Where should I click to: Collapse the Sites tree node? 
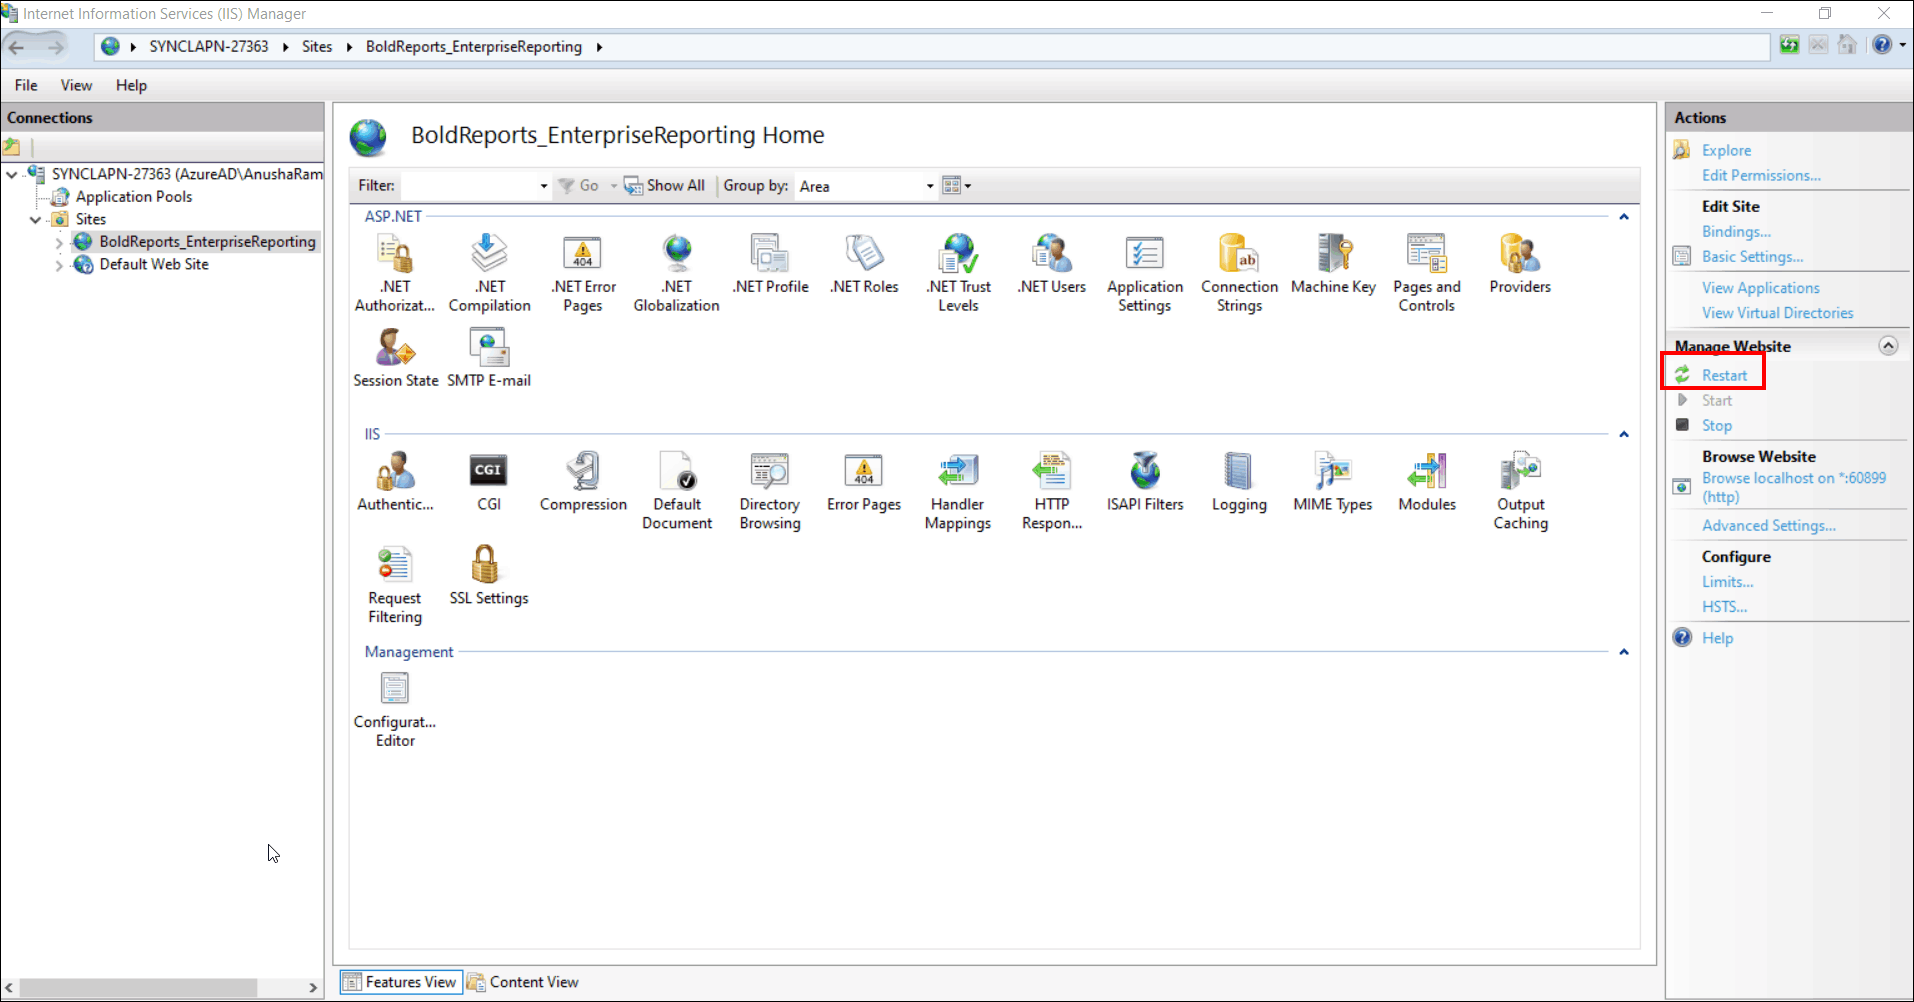[x=36, y=219]
